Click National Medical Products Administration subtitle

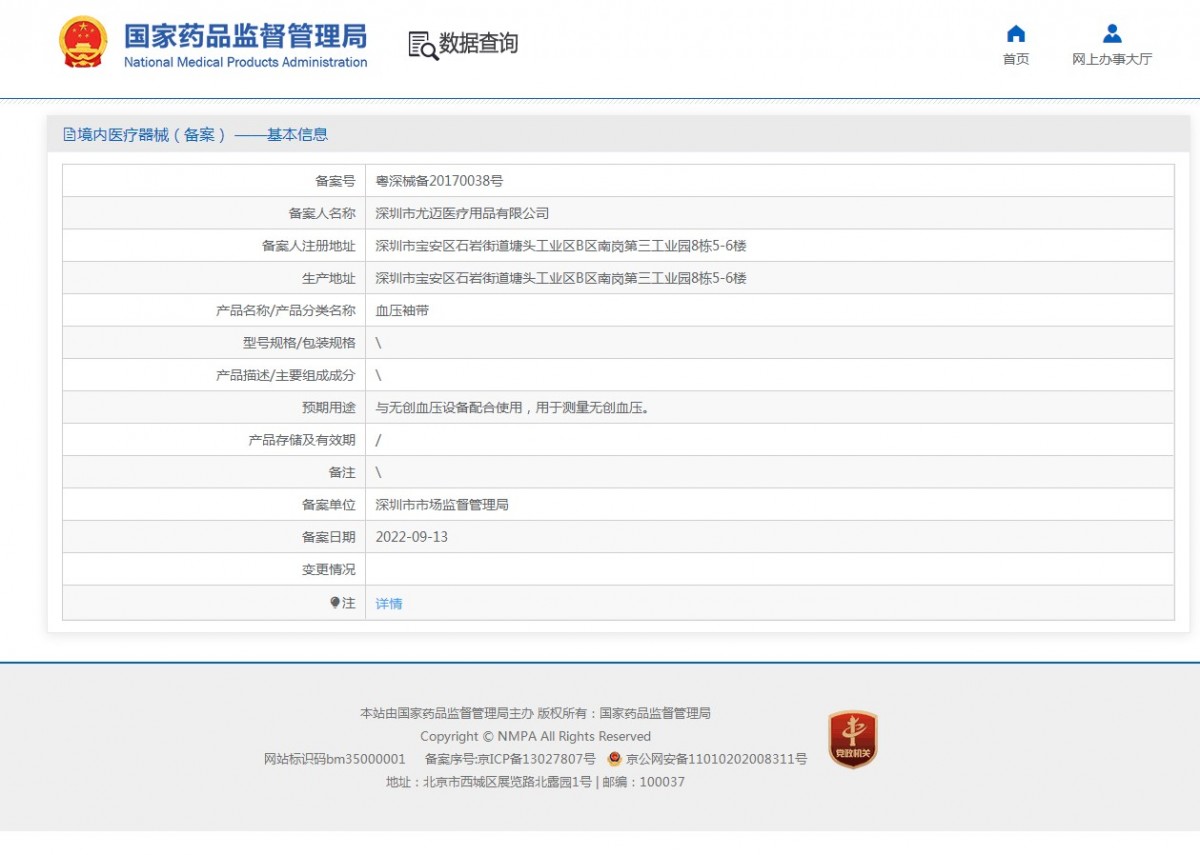[x=245, y=62]
